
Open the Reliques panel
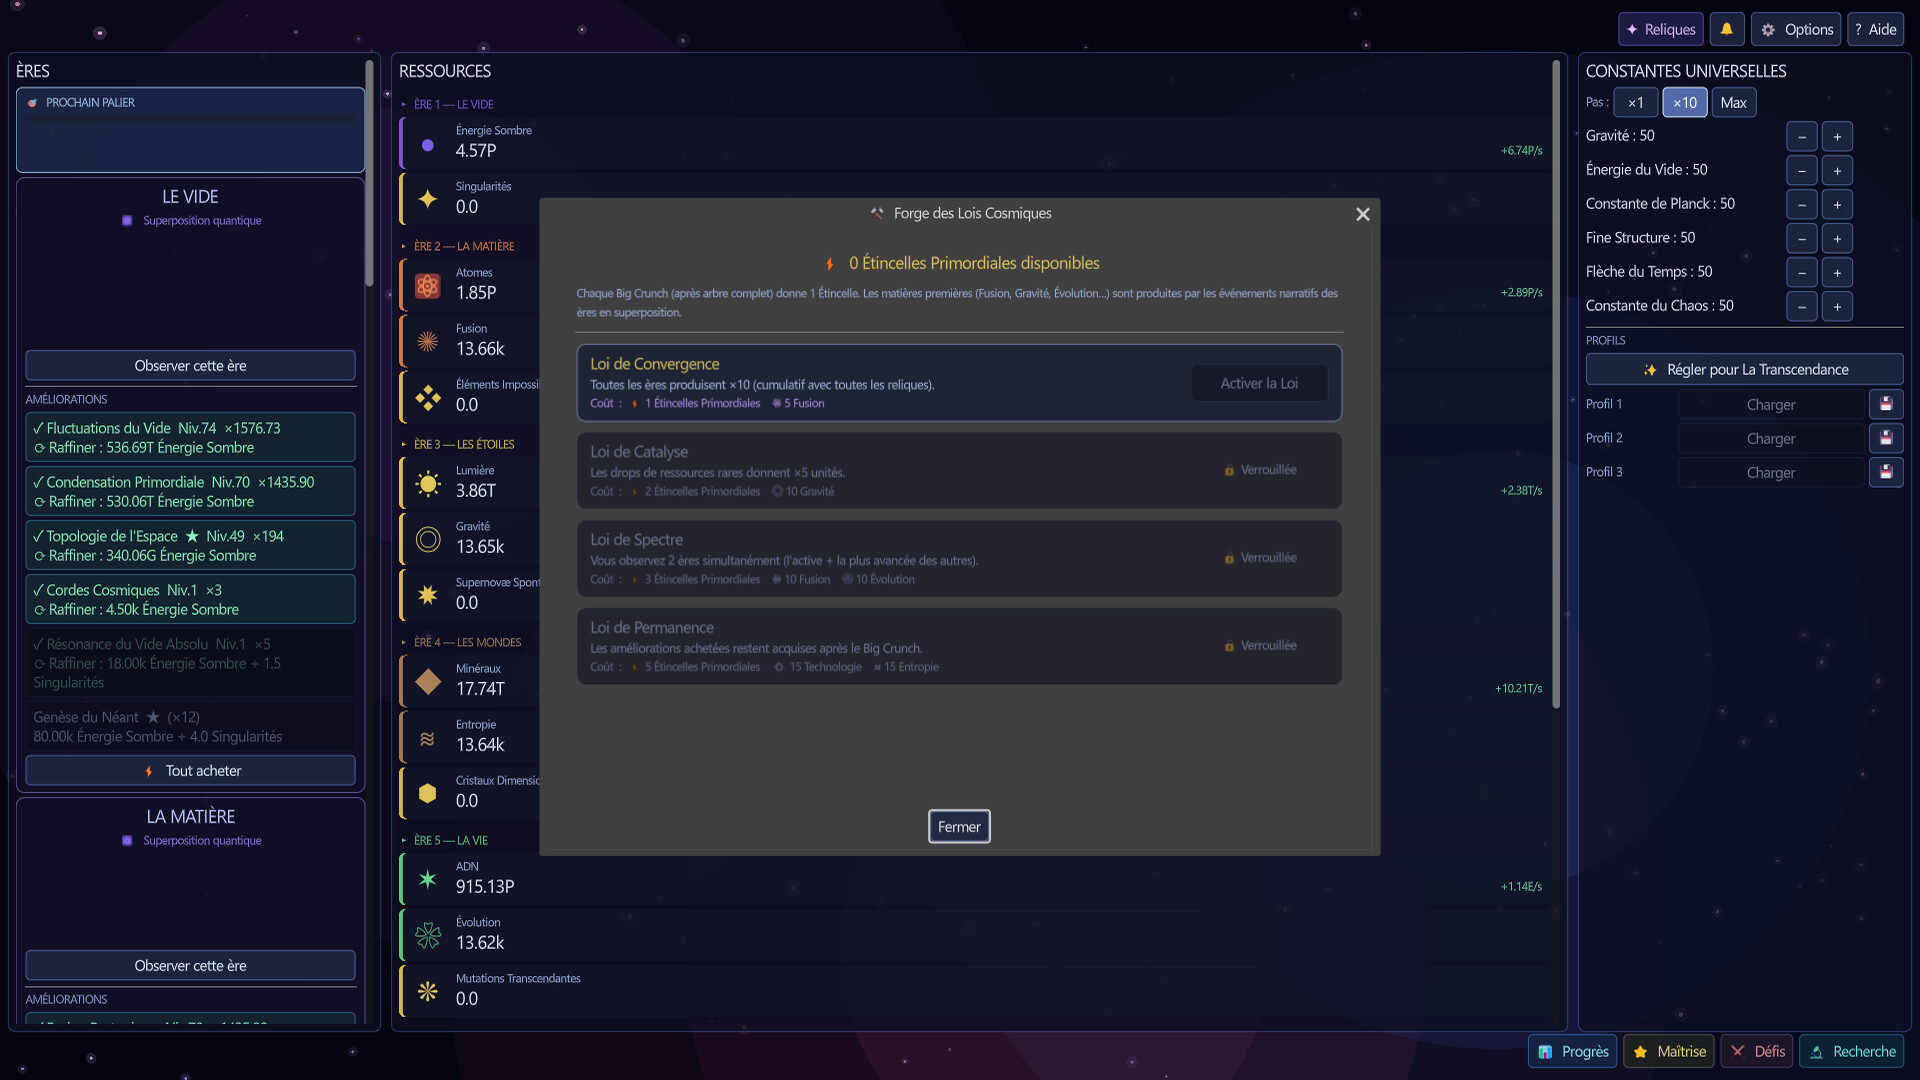(x=1661, y=29)
